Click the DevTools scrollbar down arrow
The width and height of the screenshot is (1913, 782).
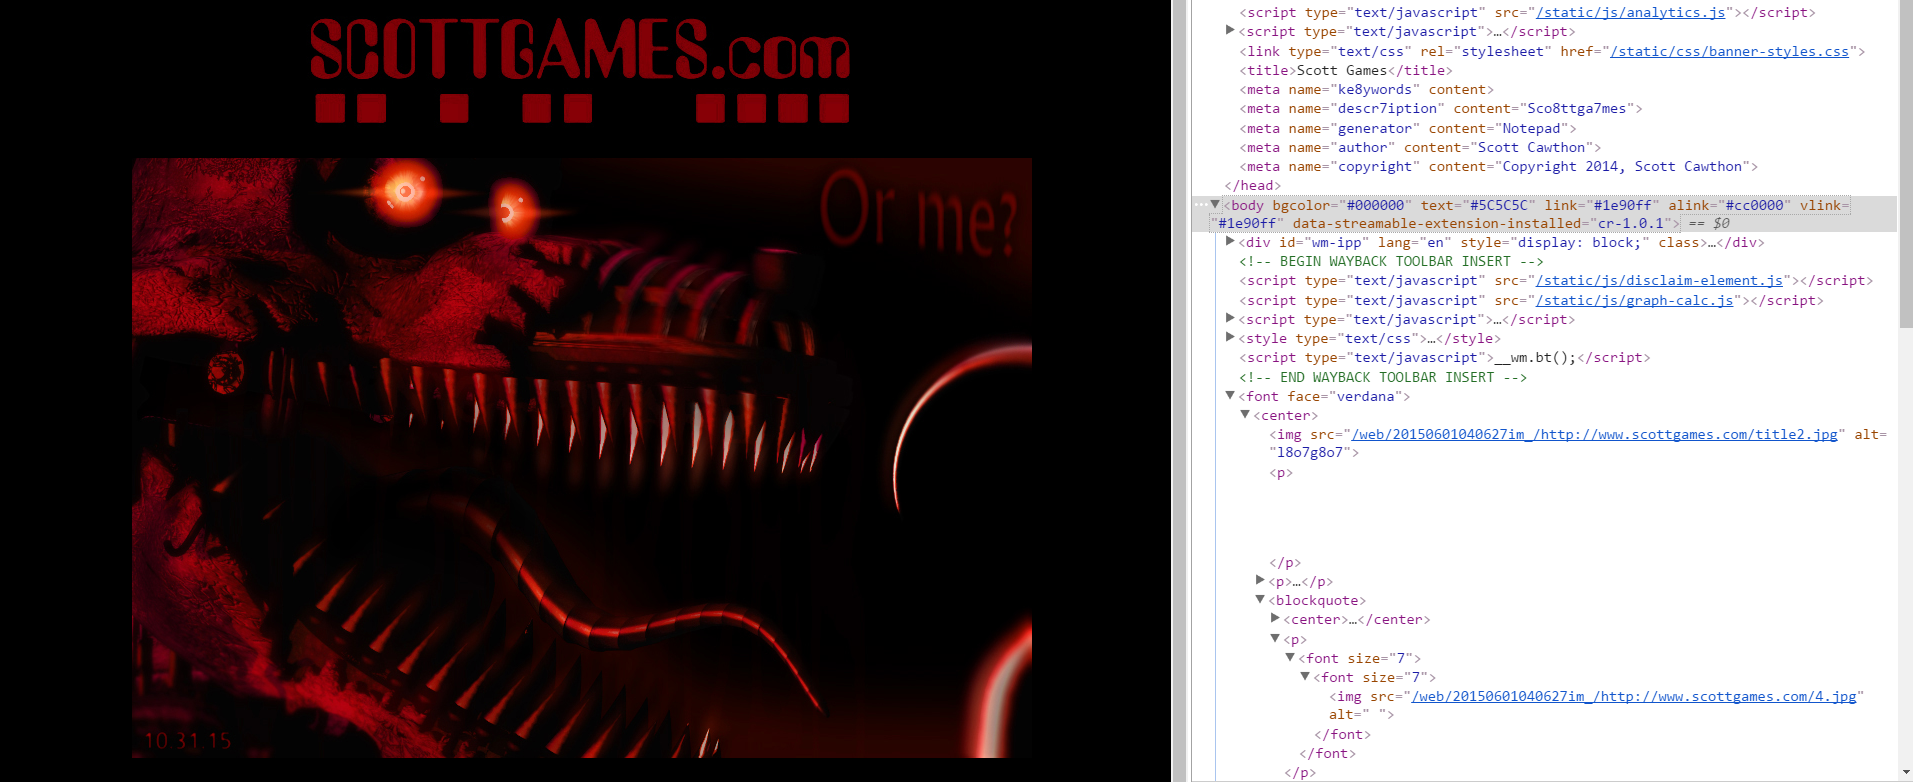(x=1905, y=773)
